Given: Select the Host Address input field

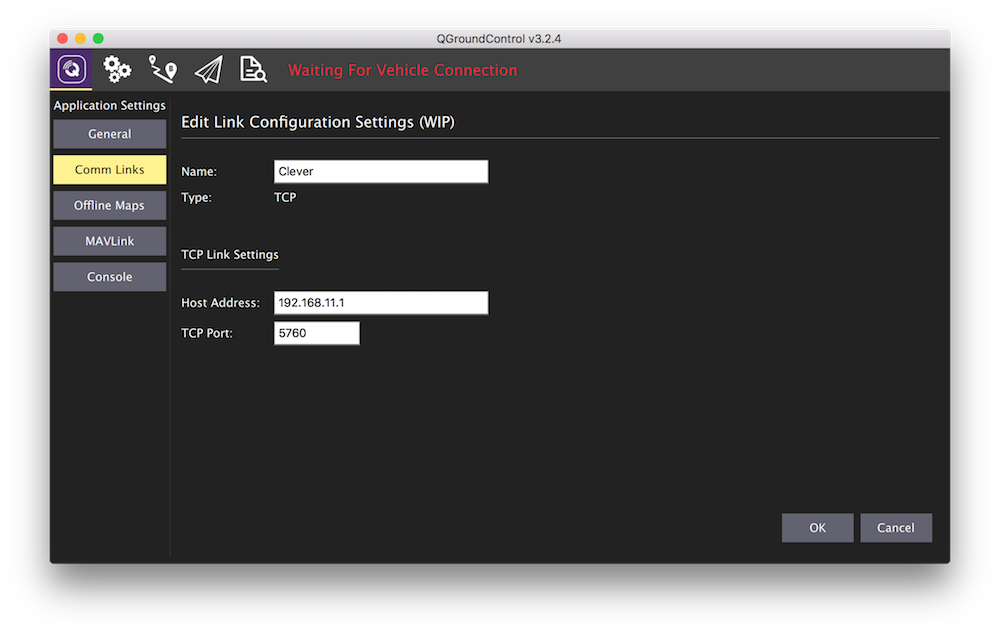Looking at the screenshot, I should pyautogui.click(x=380, y=302).
